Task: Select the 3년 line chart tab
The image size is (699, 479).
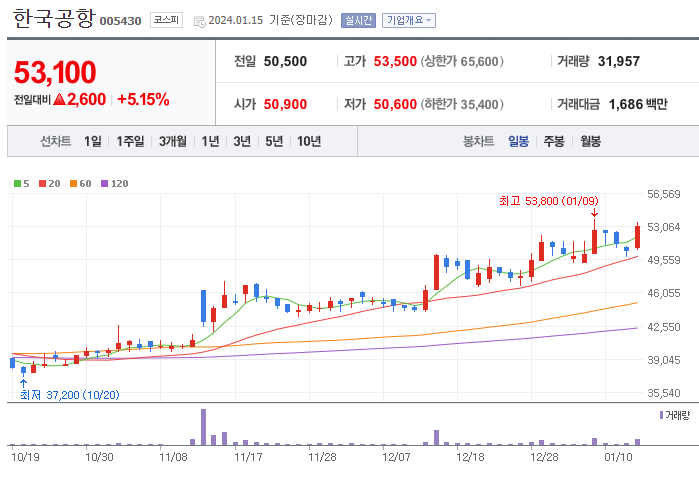Action: [242, 141]
